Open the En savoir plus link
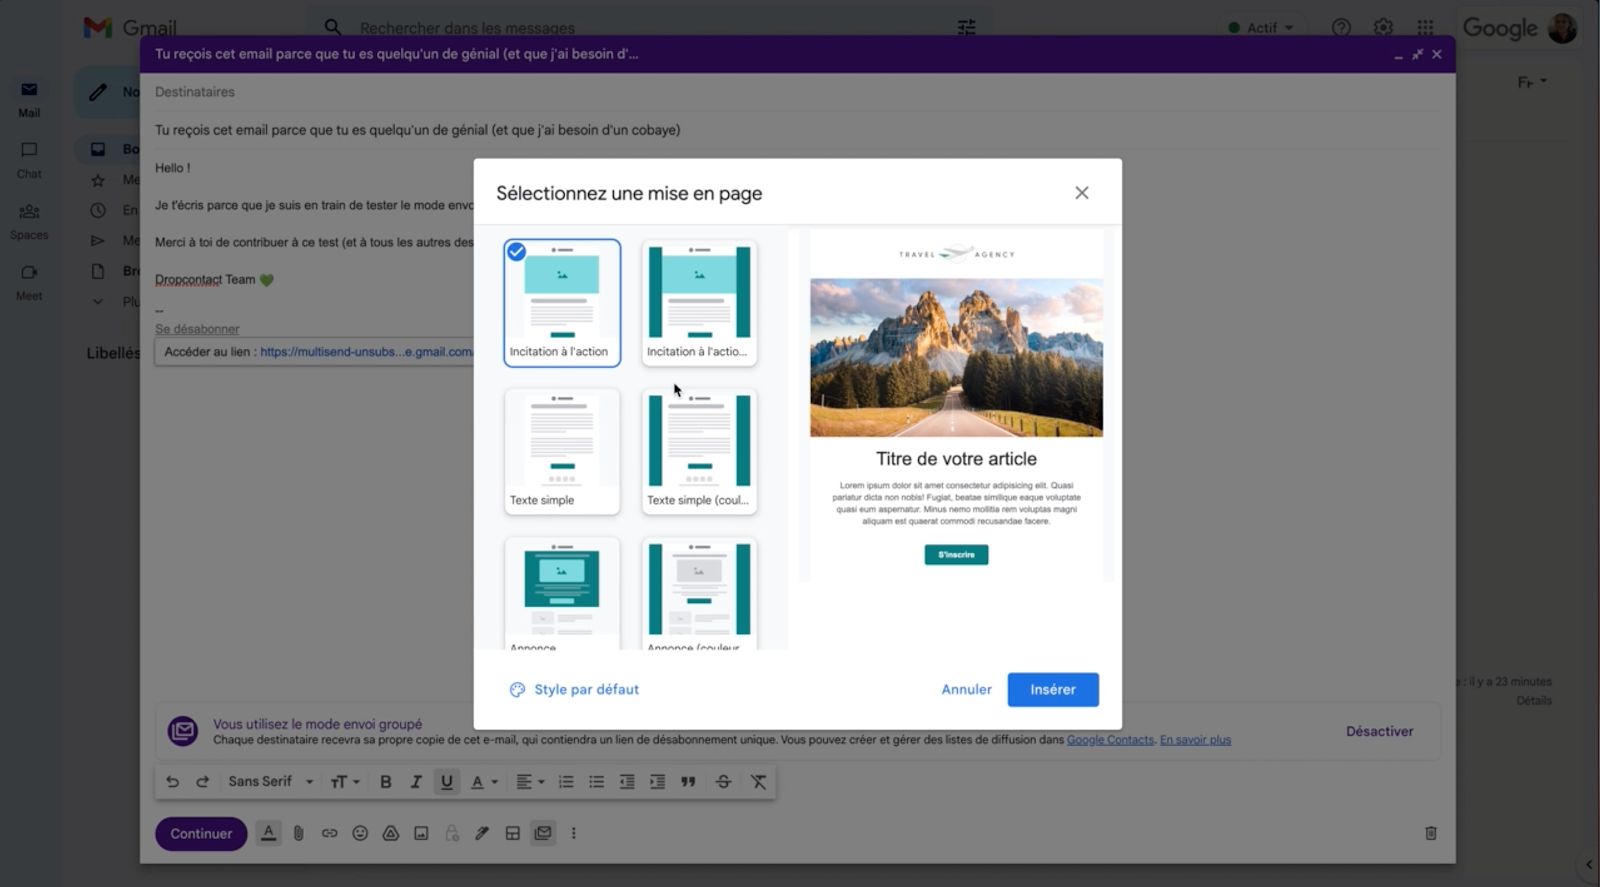This screenshot has width=1600, height=887. pyautogui.click(x=1195, y=740)
